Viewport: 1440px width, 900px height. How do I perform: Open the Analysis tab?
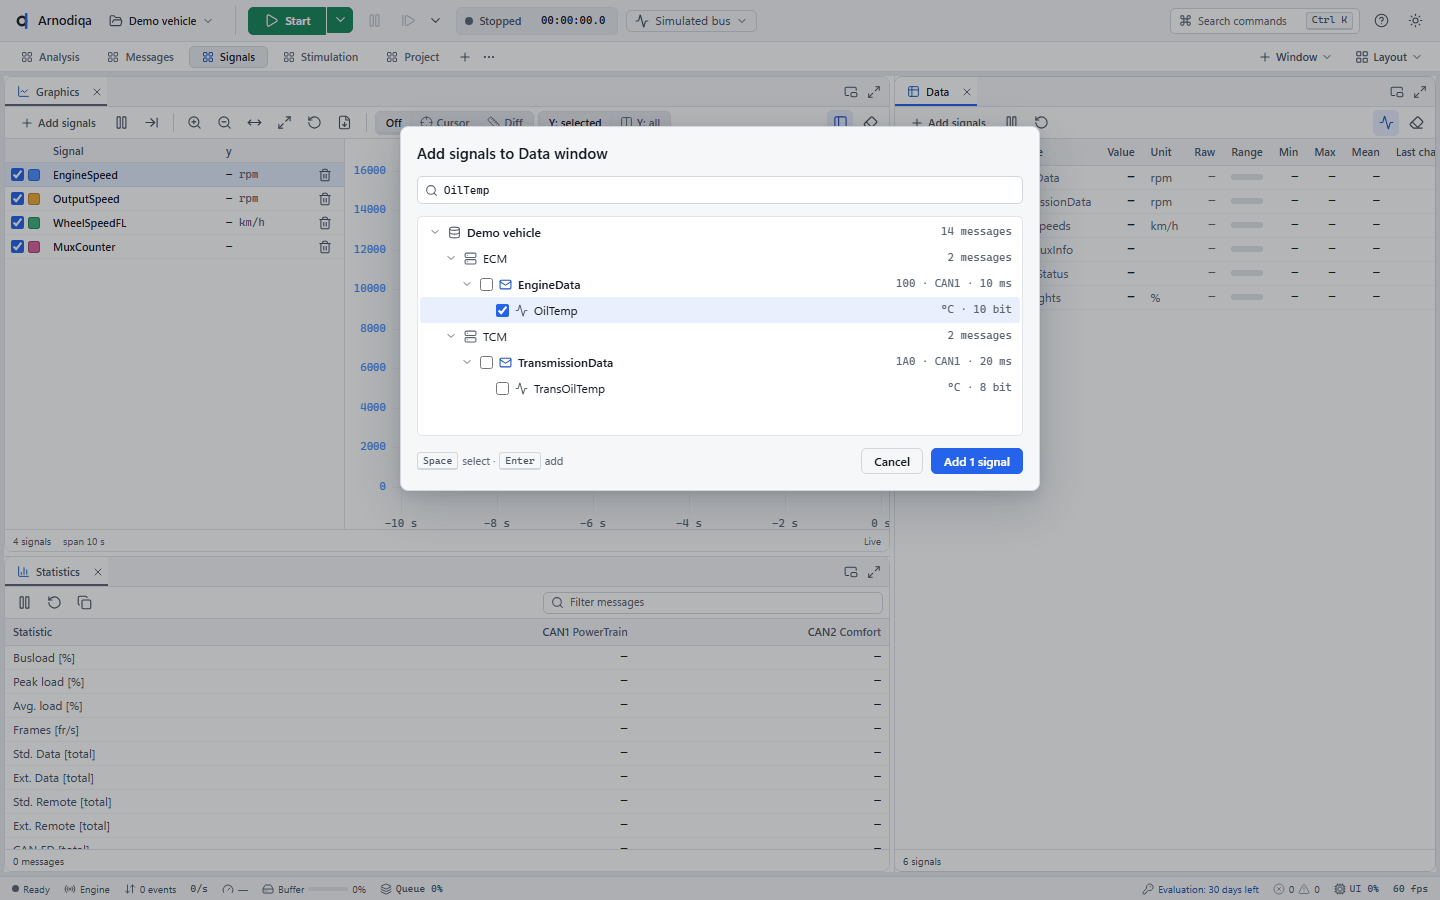(50, 57)
